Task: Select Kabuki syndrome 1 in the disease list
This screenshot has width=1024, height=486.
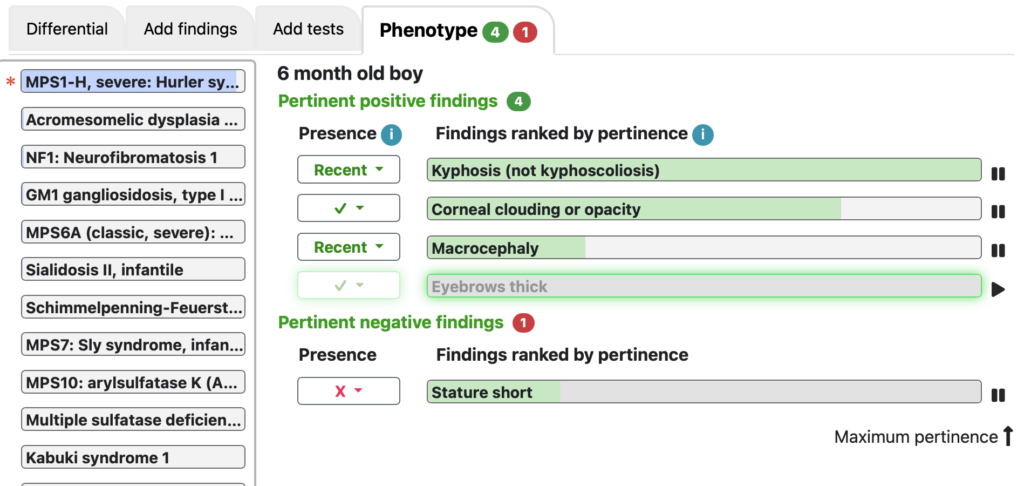Action: (133, 458)
